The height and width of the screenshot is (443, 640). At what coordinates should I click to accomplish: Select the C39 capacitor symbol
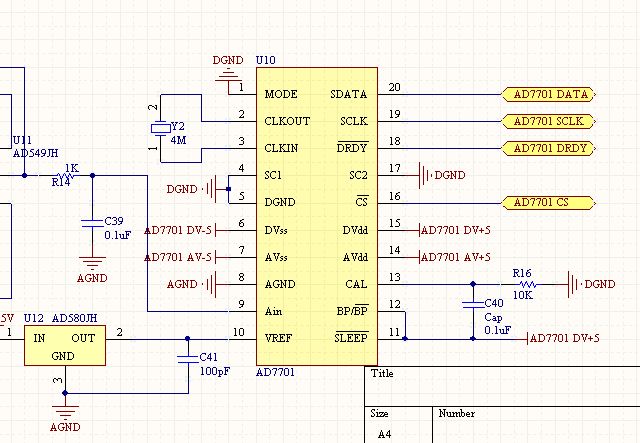[92, 223]
